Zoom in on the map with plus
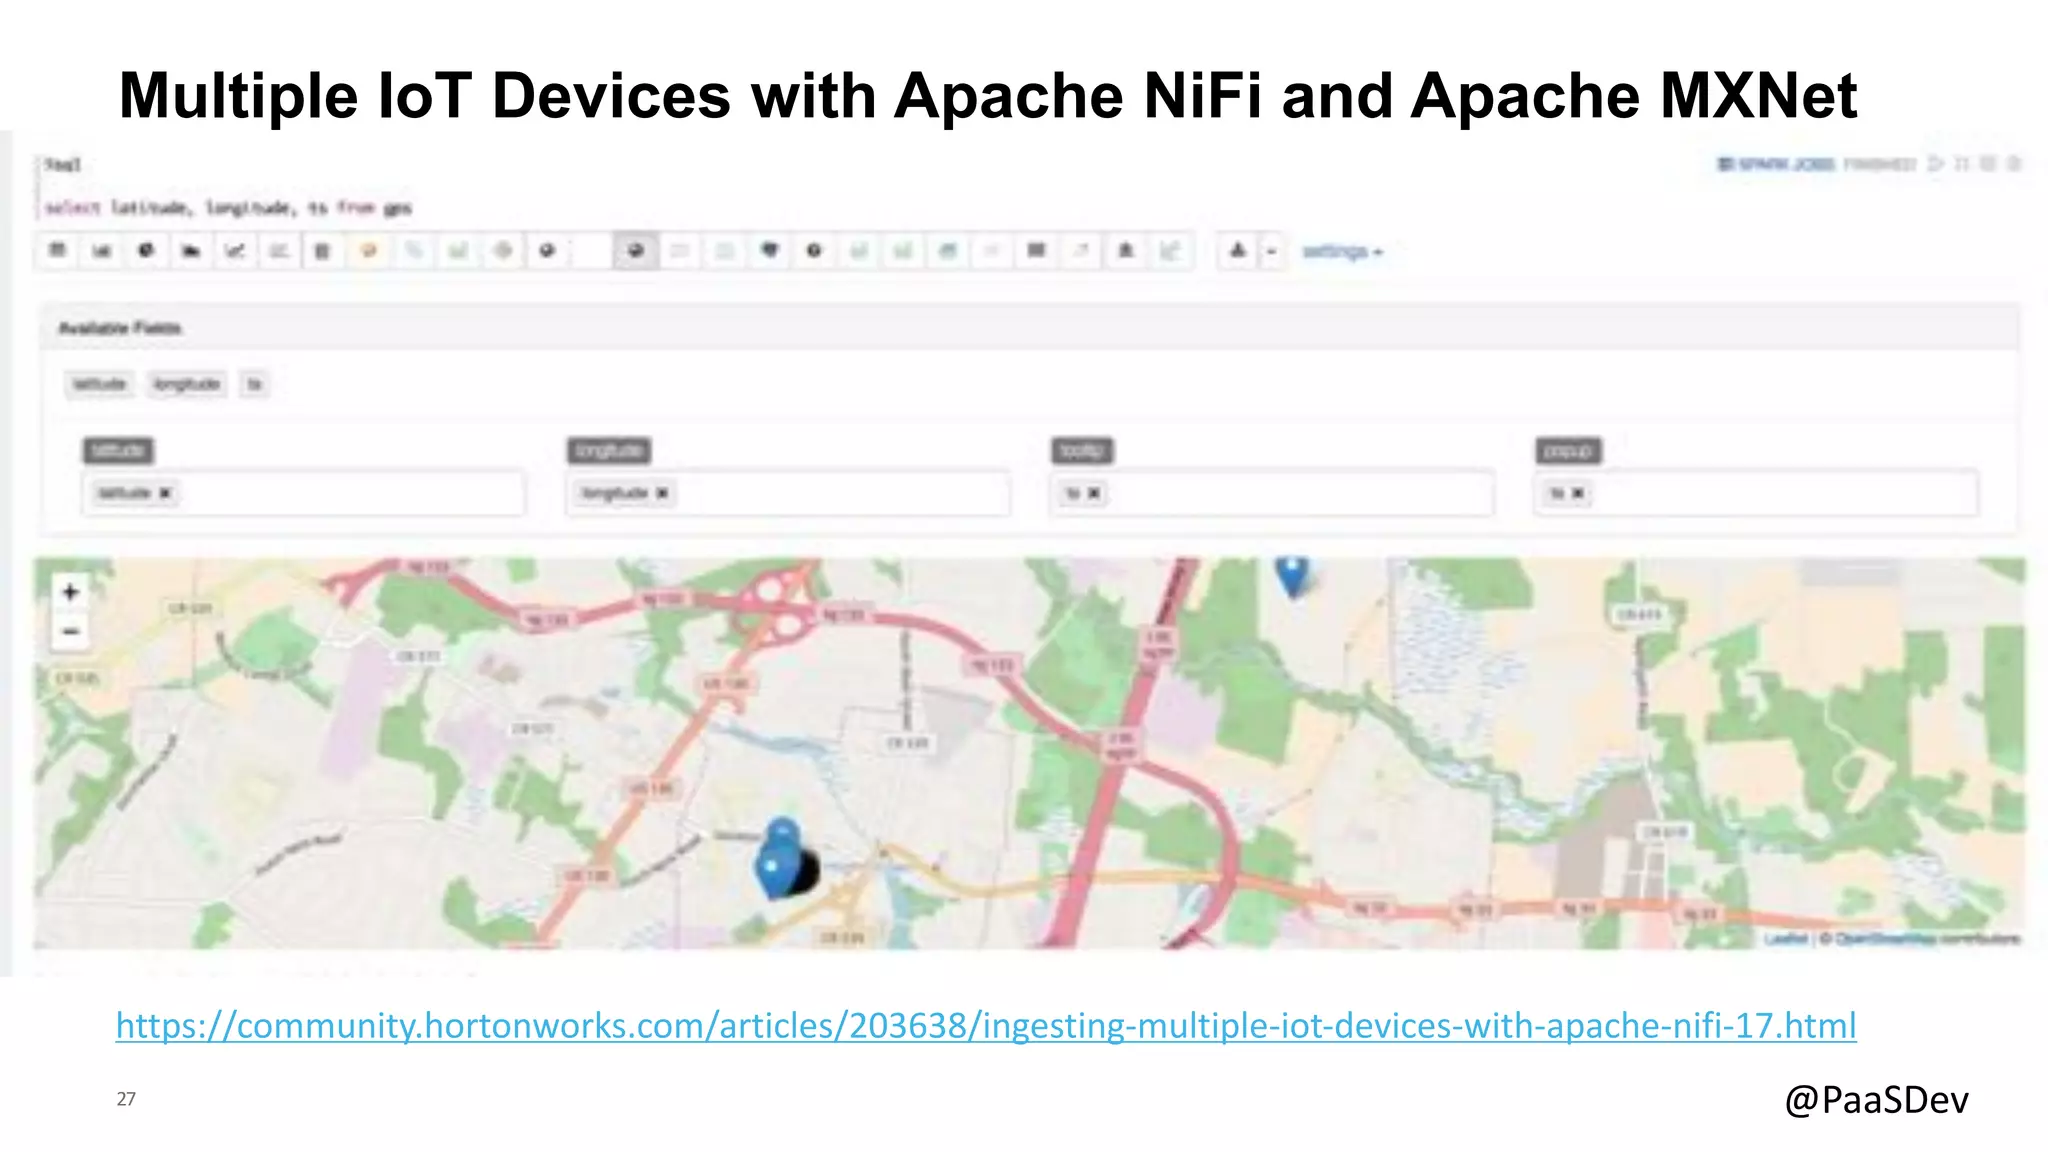The image size is (2048, 1152). point(70,592)
